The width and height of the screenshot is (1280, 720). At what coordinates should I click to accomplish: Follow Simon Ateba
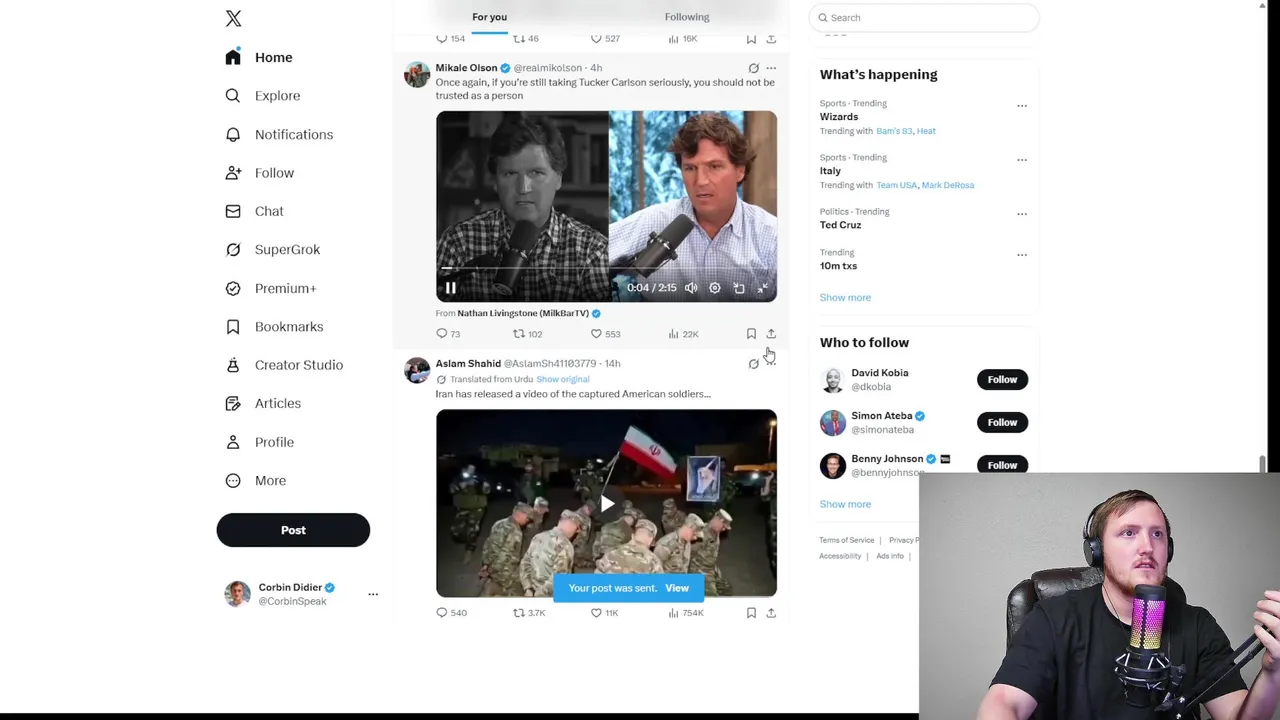(x=1002, y=422)
